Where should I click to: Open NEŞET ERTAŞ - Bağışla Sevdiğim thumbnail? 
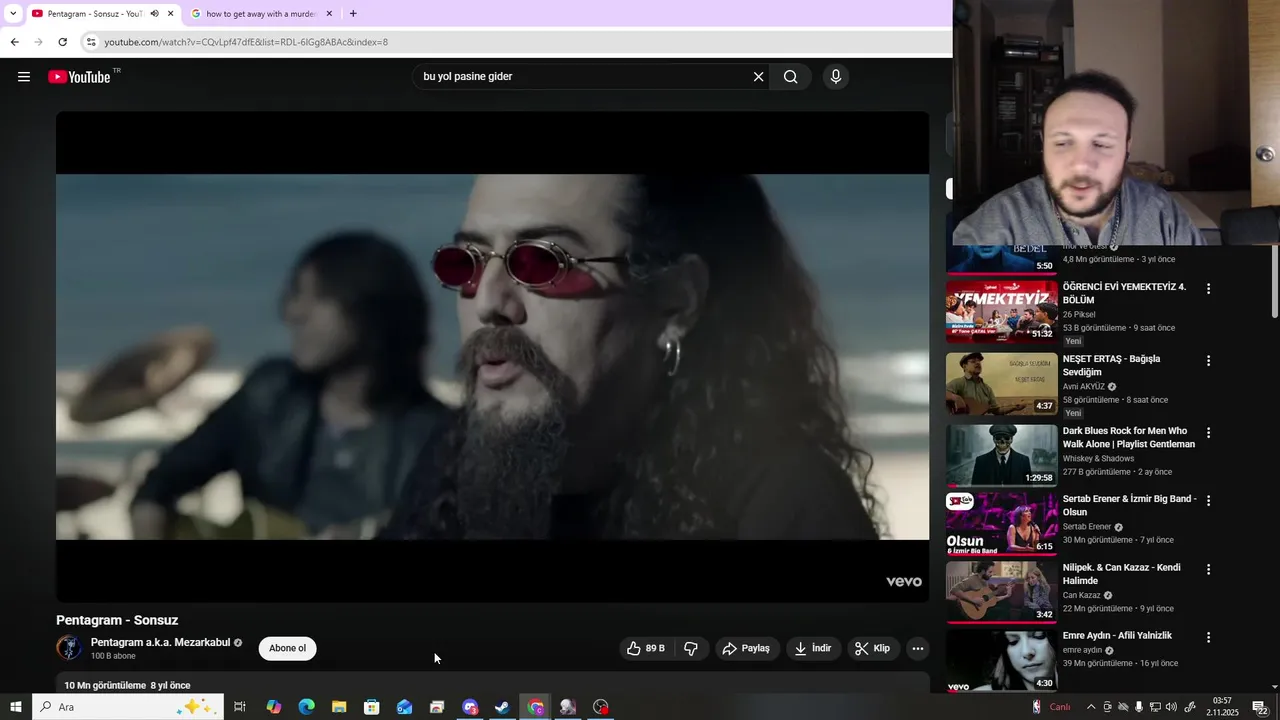click(1001, 384)
